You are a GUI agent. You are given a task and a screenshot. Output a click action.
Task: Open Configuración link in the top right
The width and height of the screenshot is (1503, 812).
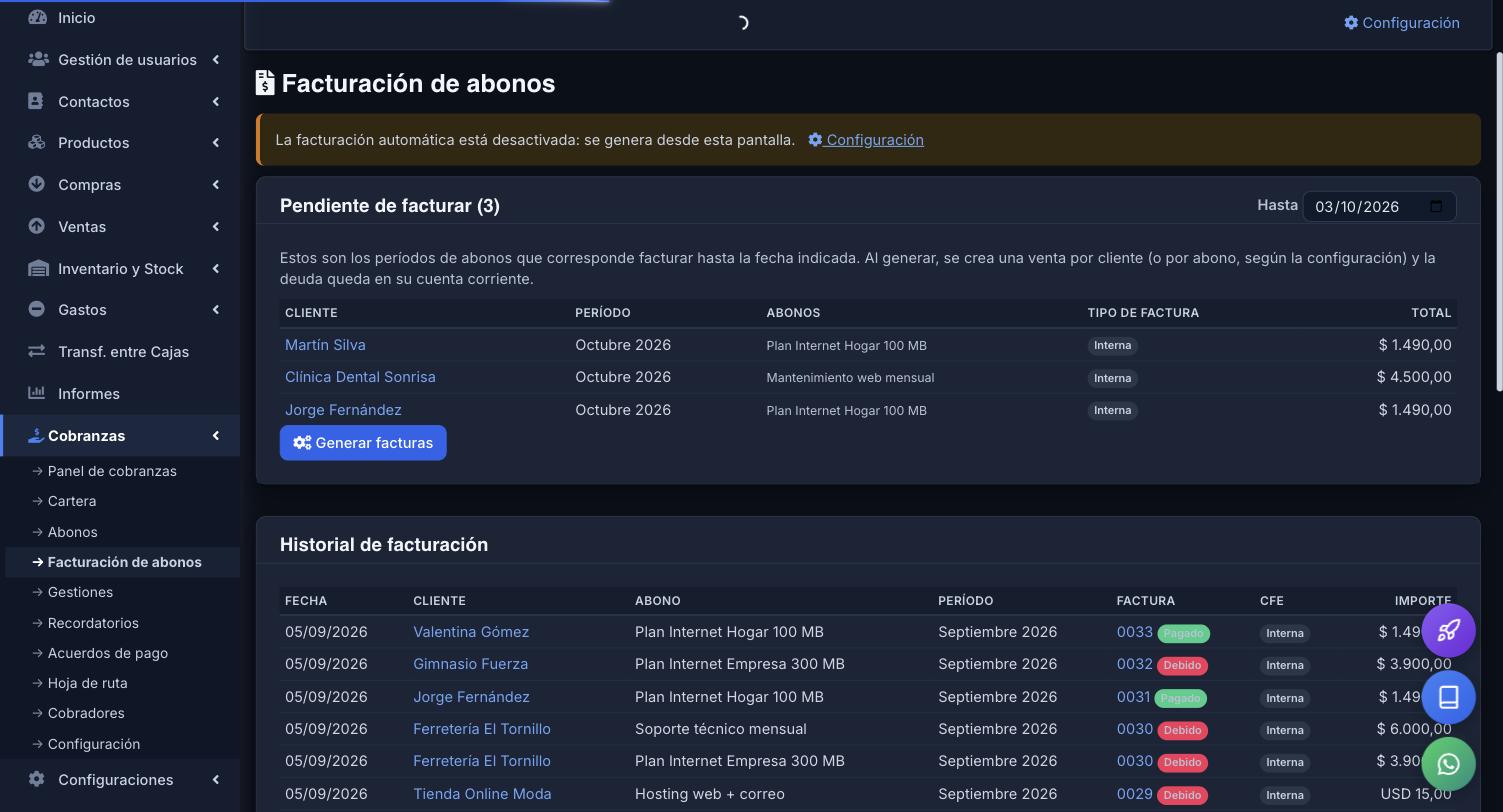1401,22
